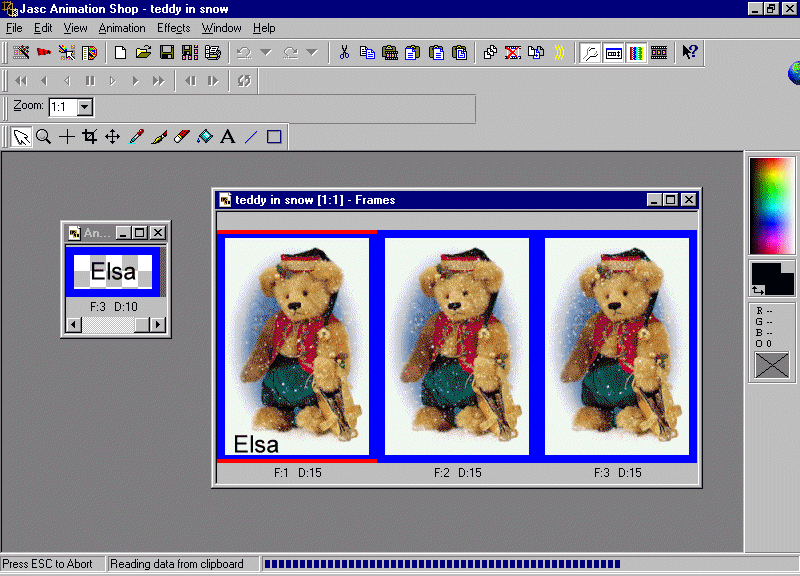Open the Zoom ratio dropdown
The height and width of the screenshot is (576, 800).
84,106
